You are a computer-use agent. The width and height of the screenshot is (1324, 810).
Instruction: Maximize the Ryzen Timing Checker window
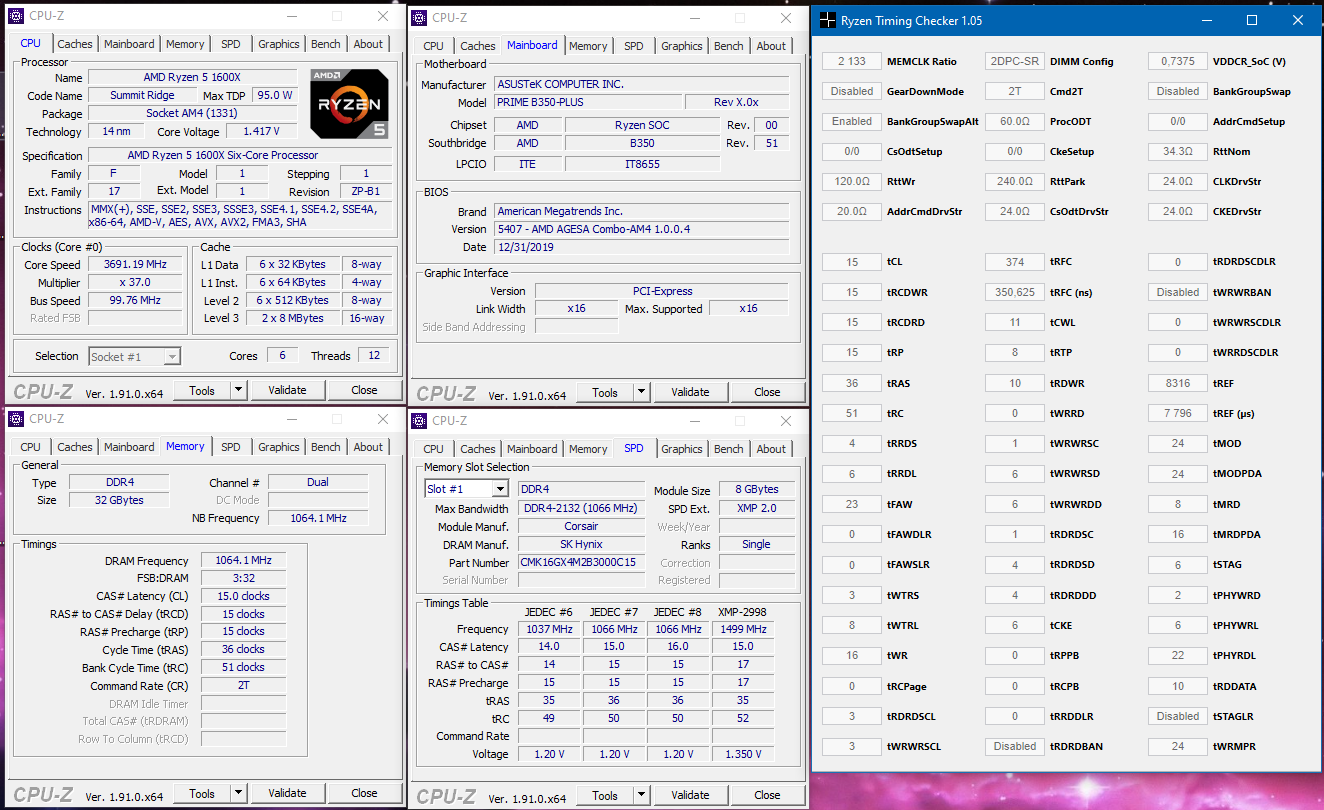[x=1252, y=20]
